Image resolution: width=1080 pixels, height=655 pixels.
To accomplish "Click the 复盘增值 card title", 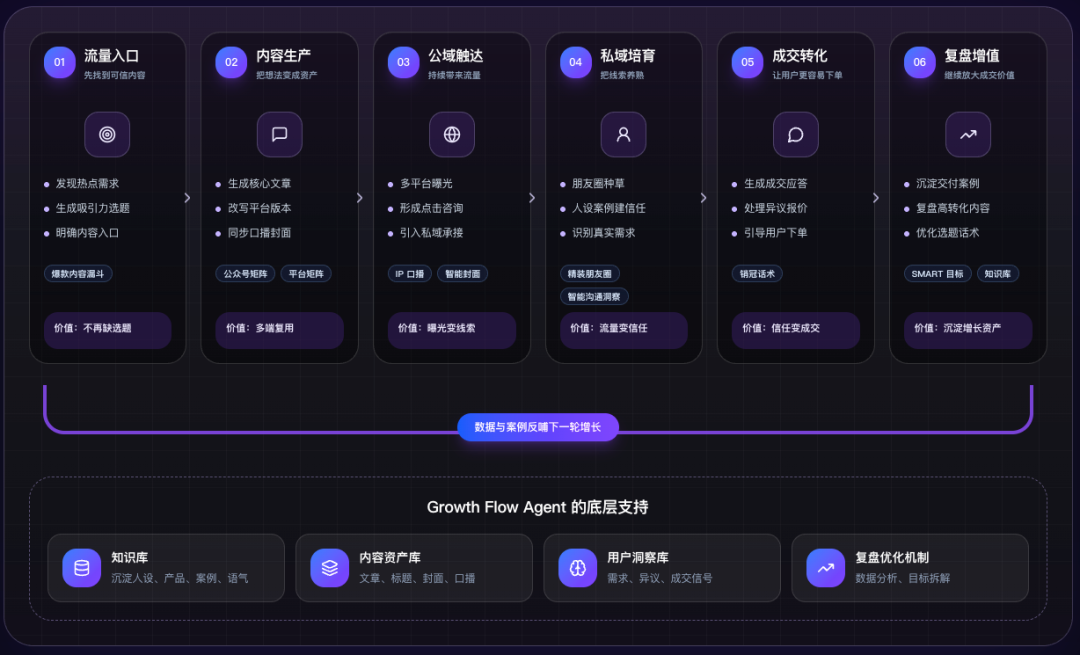I will point(972,56).
